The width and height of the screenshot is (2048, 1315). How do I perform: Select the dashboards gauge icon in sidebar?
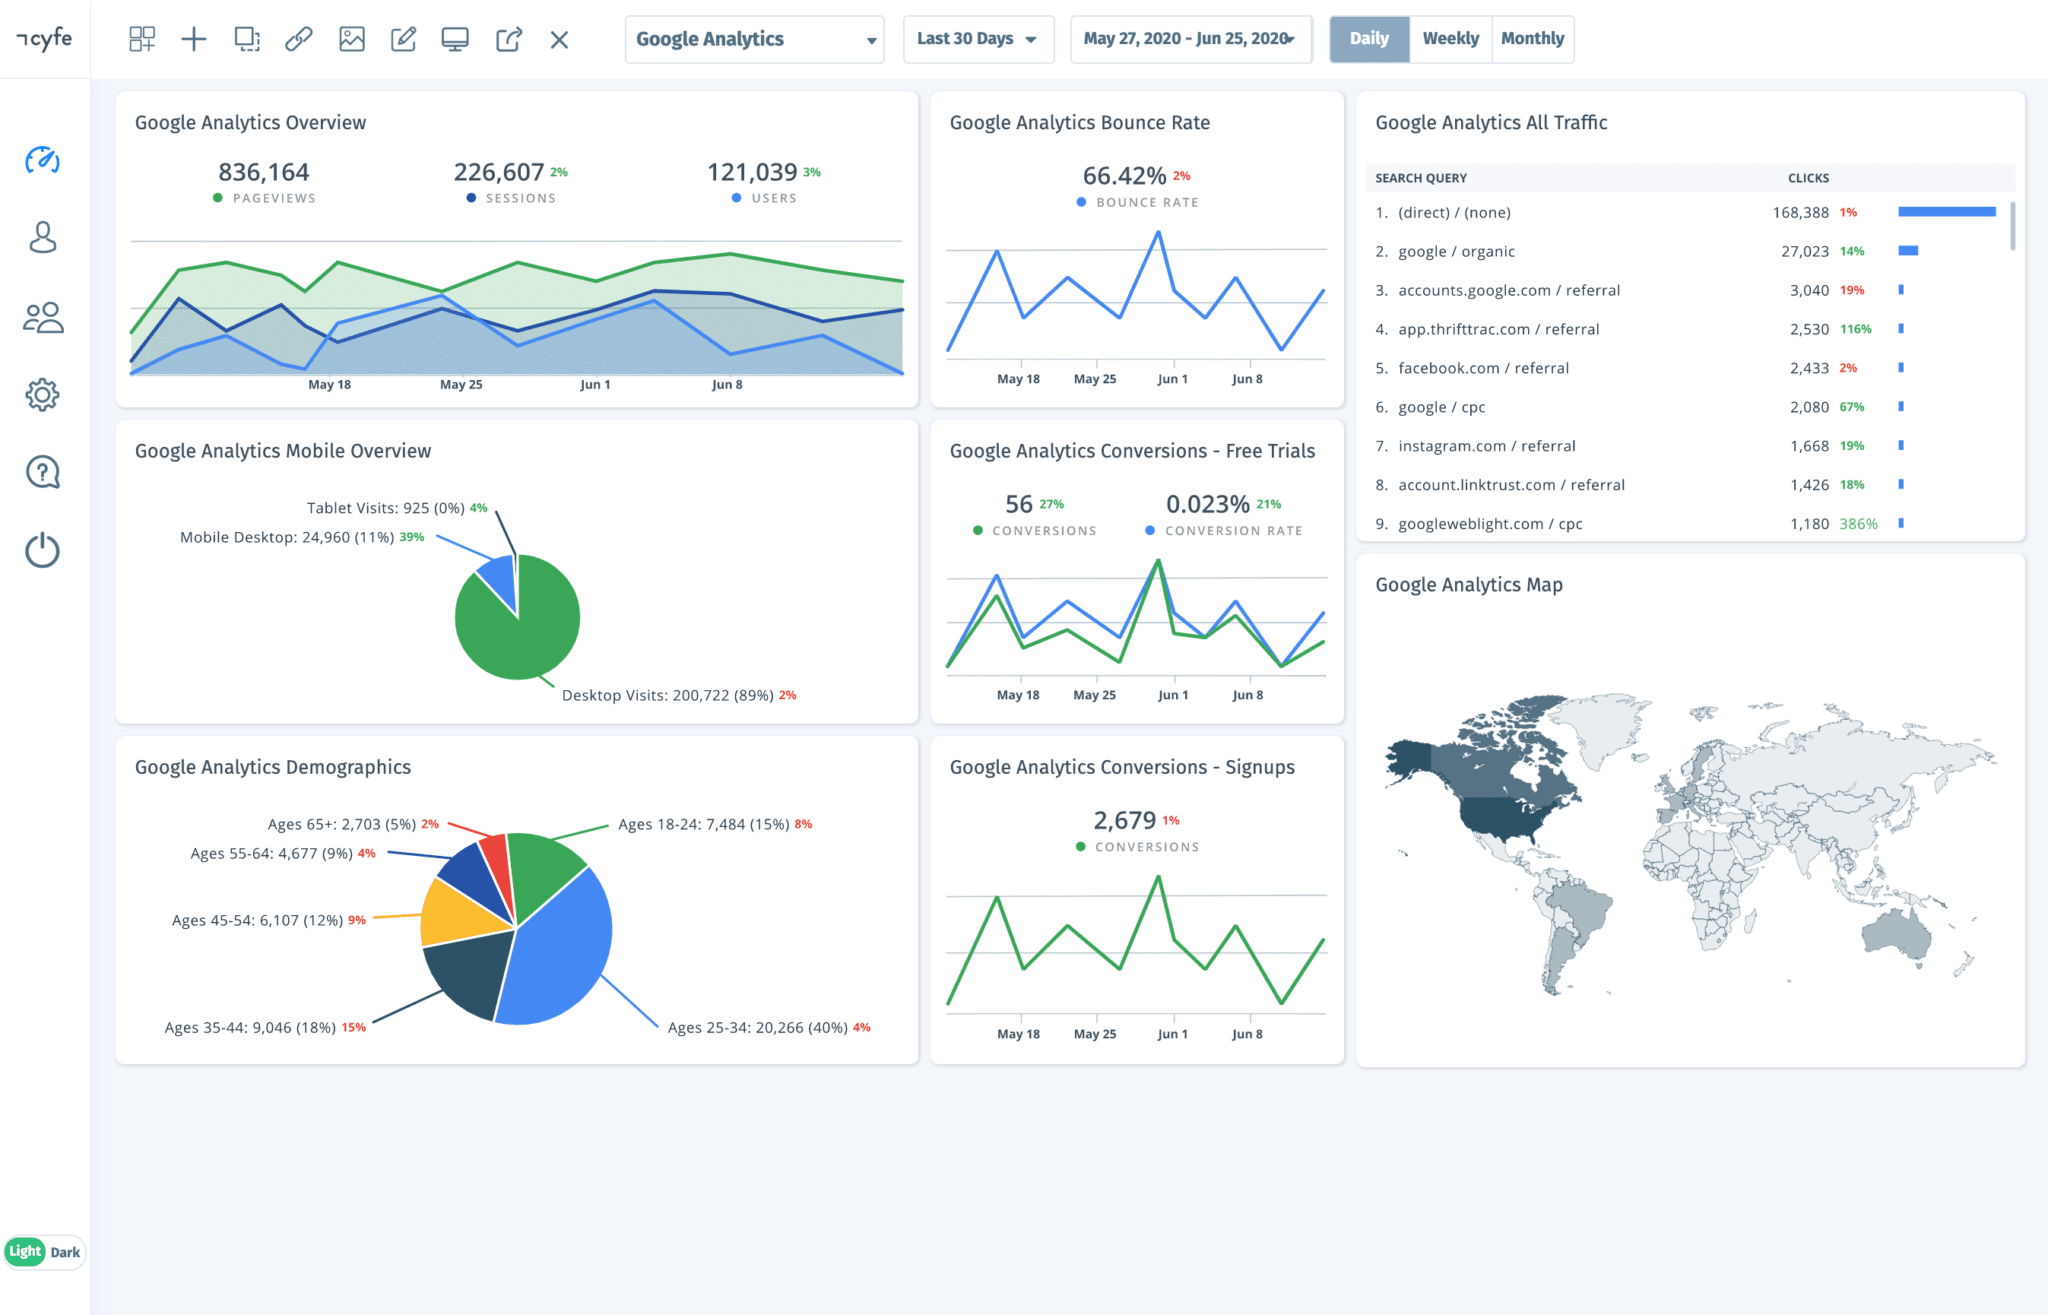click(x=42, y=160)
